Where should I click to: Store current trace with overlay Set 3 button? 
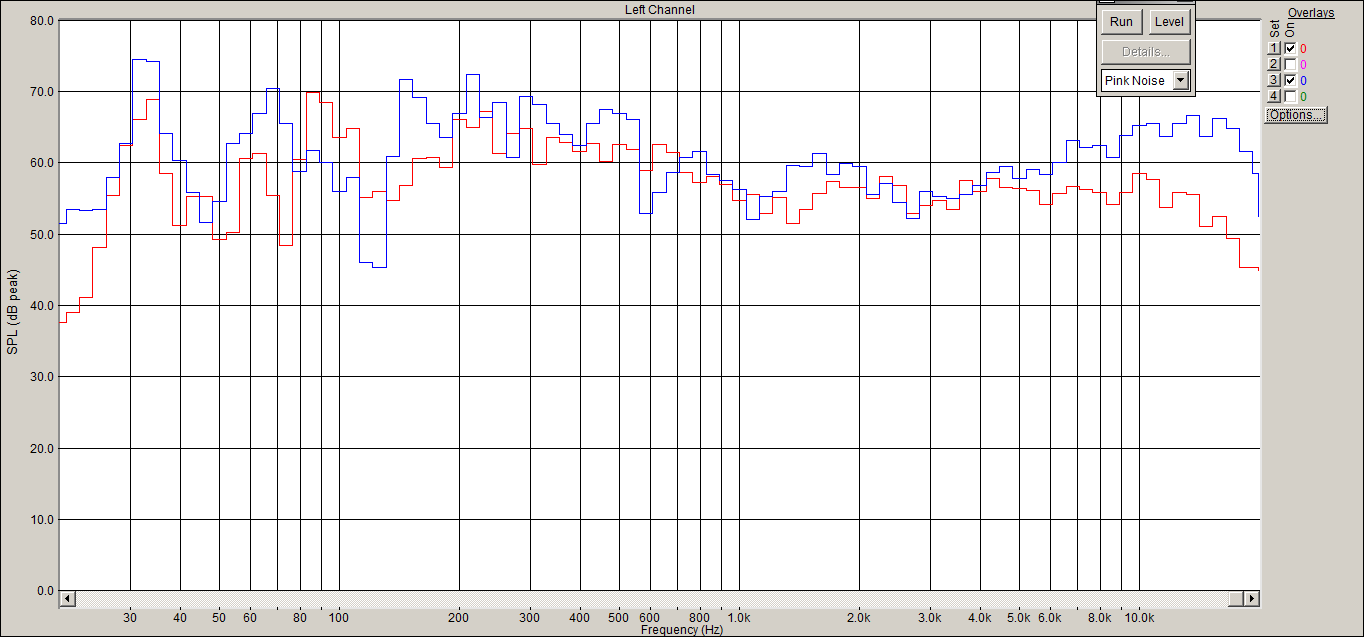[x=1273, y=80]
